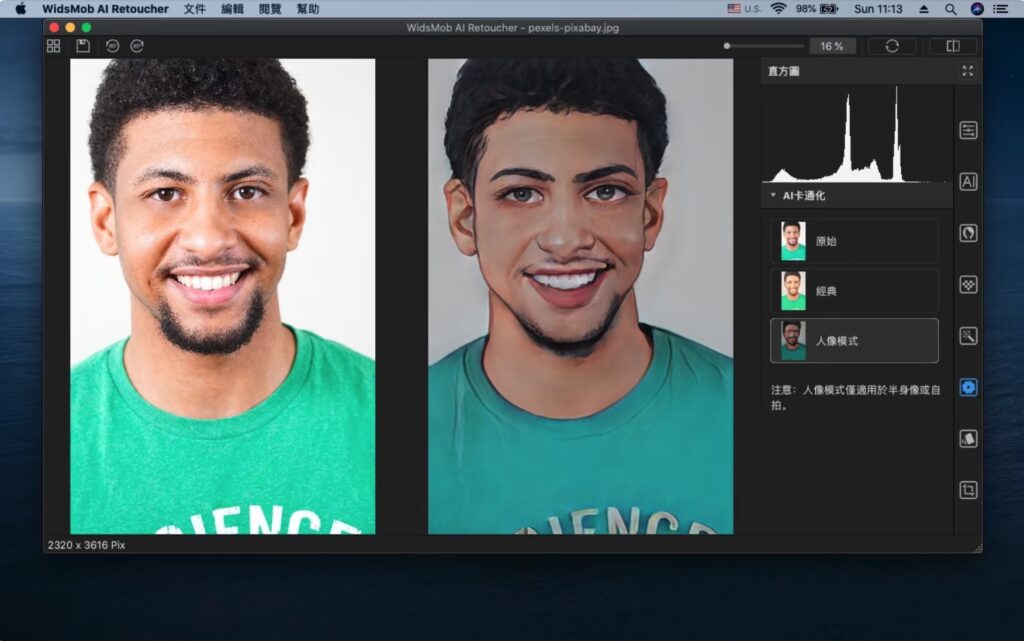Select the 經典 cartoon style
The height and width of the screenshot is (641, 1024).
pyautogui.click(x=854, y=291)
